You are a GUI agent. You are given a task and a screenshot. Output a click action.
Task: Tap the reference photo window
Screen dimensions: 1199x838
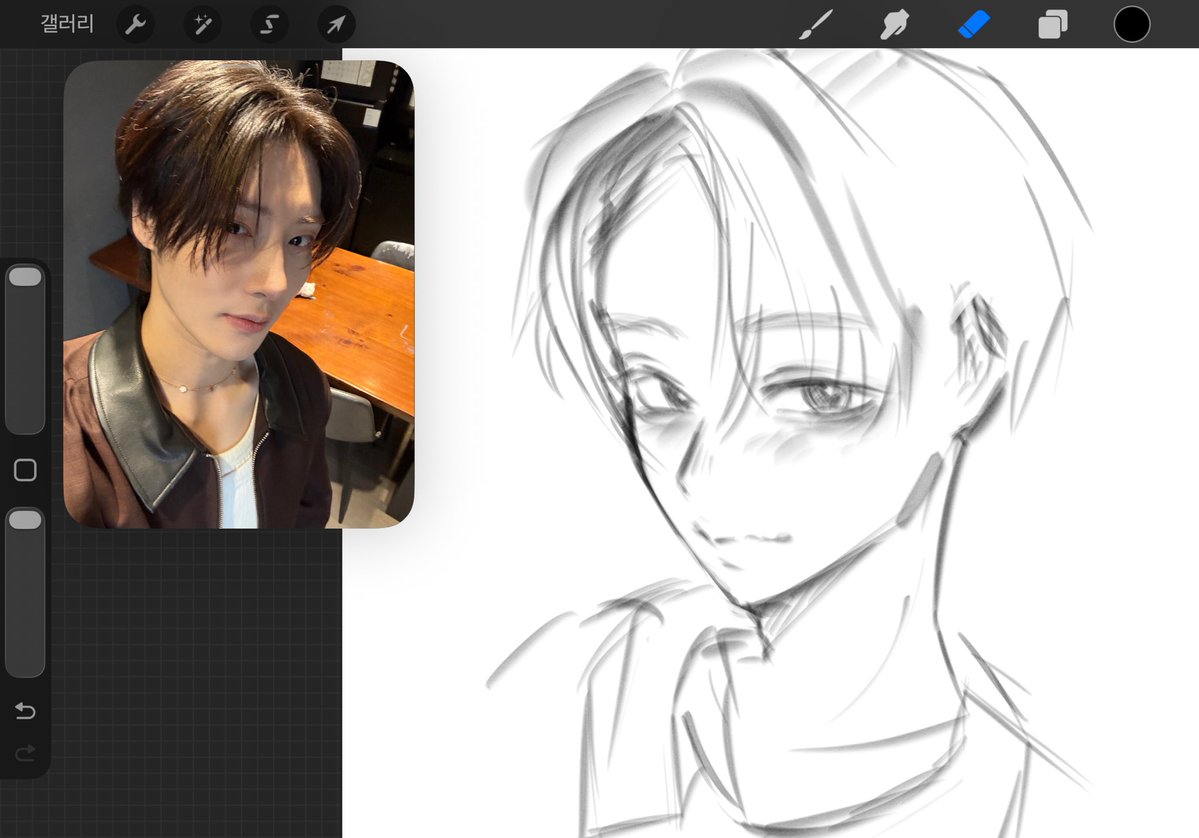[x=239, y=294]
